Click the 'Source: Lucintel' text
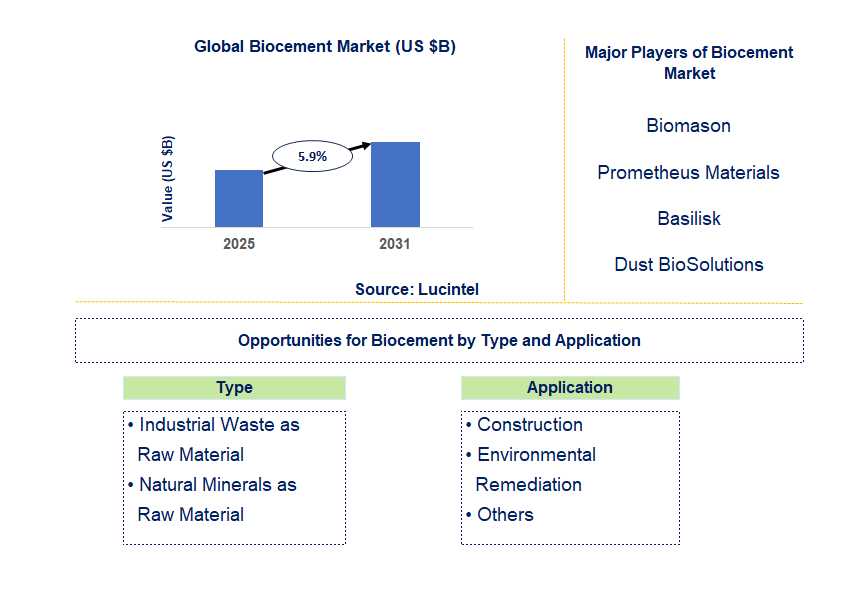Viewport: 868px width, 604px height. click(x=417, y=290)
